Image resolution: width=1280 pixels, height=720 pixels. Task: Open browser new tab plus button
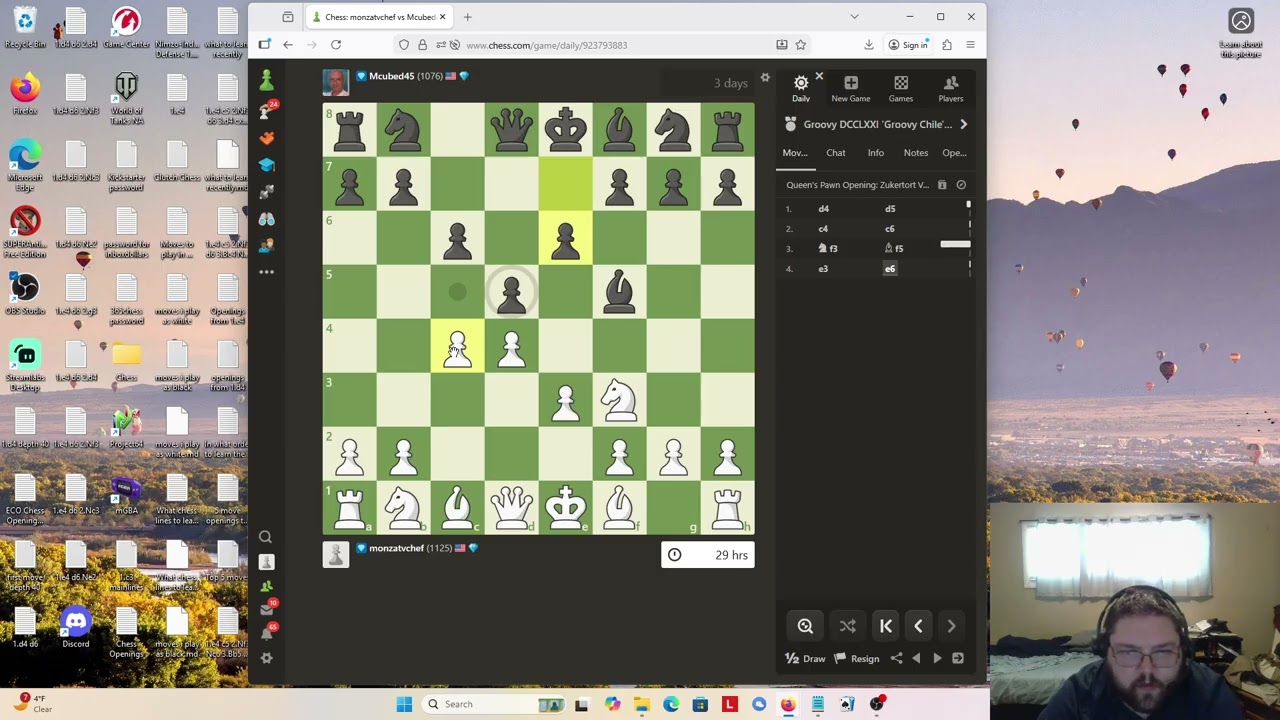tap(467, 17)
